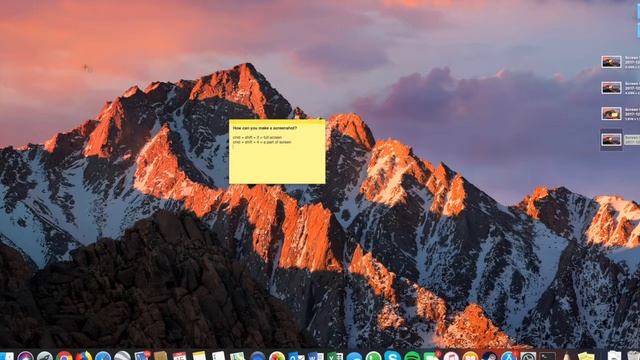Launch Google Chrome from the Dock
This screenshot has height=360, width=640.
coord(64,356)
